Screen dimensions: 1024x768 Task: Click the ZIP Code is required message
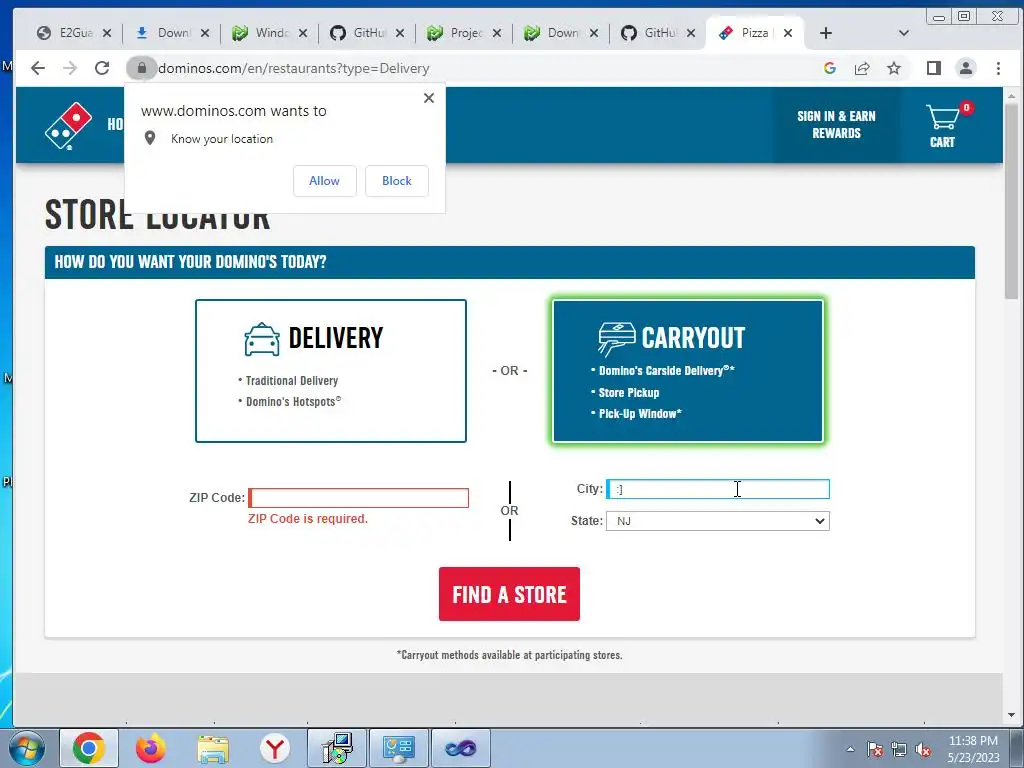[x=308, y=519]
